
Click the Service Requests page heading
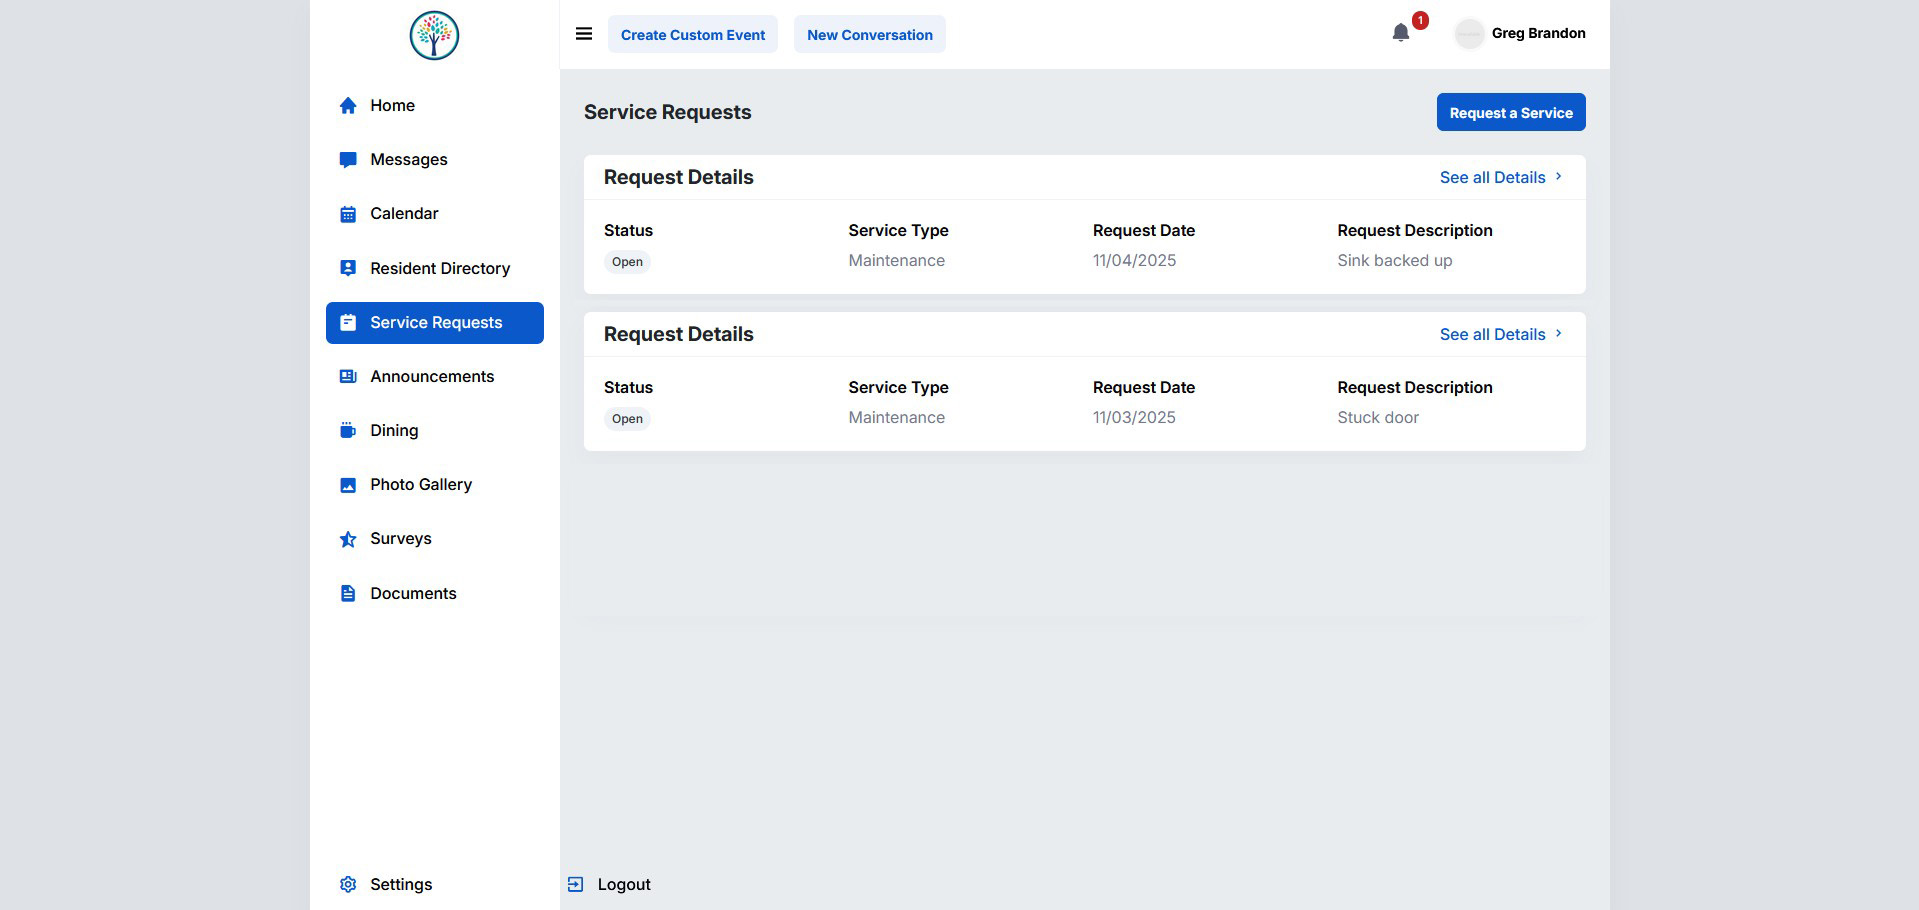pyautogui.click(x=667, y=113)
